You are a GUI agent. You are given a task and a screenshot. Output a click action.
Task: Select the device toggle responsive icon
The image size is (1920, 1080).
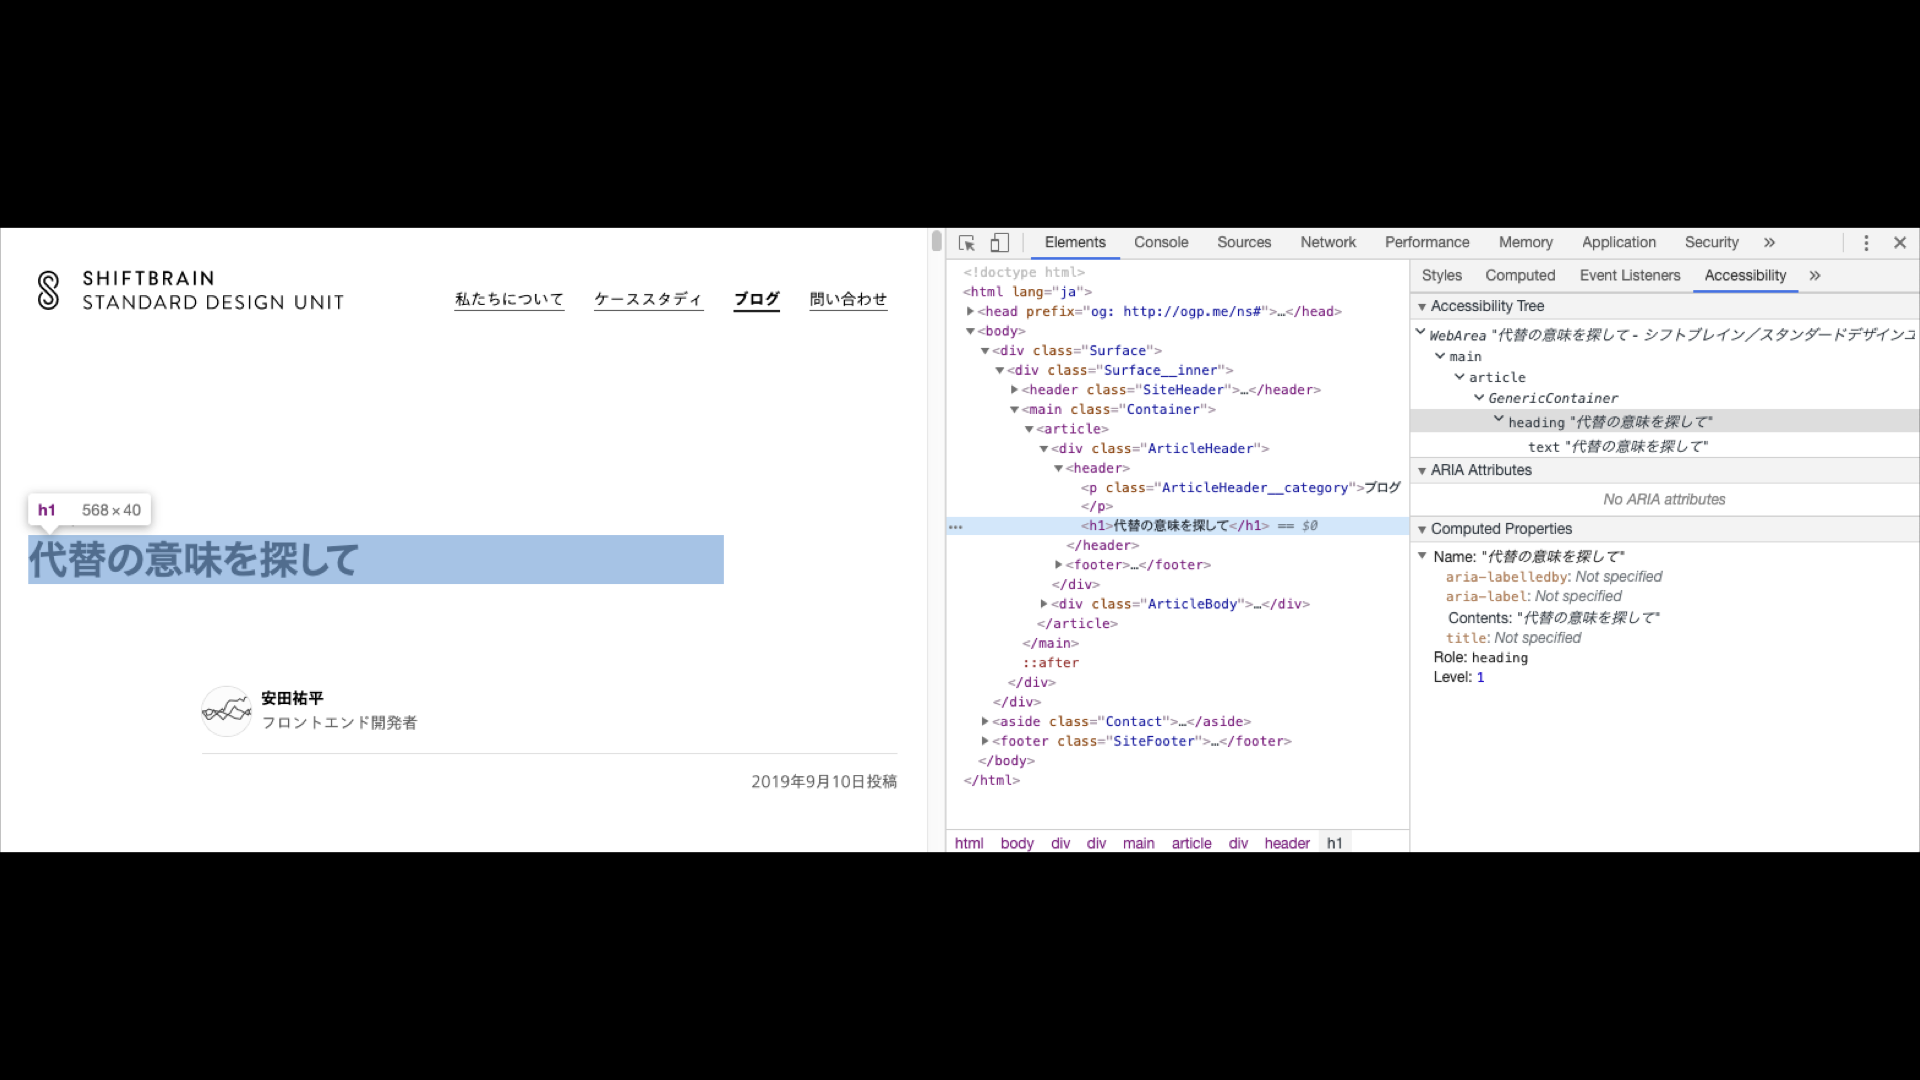pyautogui.click(x=1000, y=243)
